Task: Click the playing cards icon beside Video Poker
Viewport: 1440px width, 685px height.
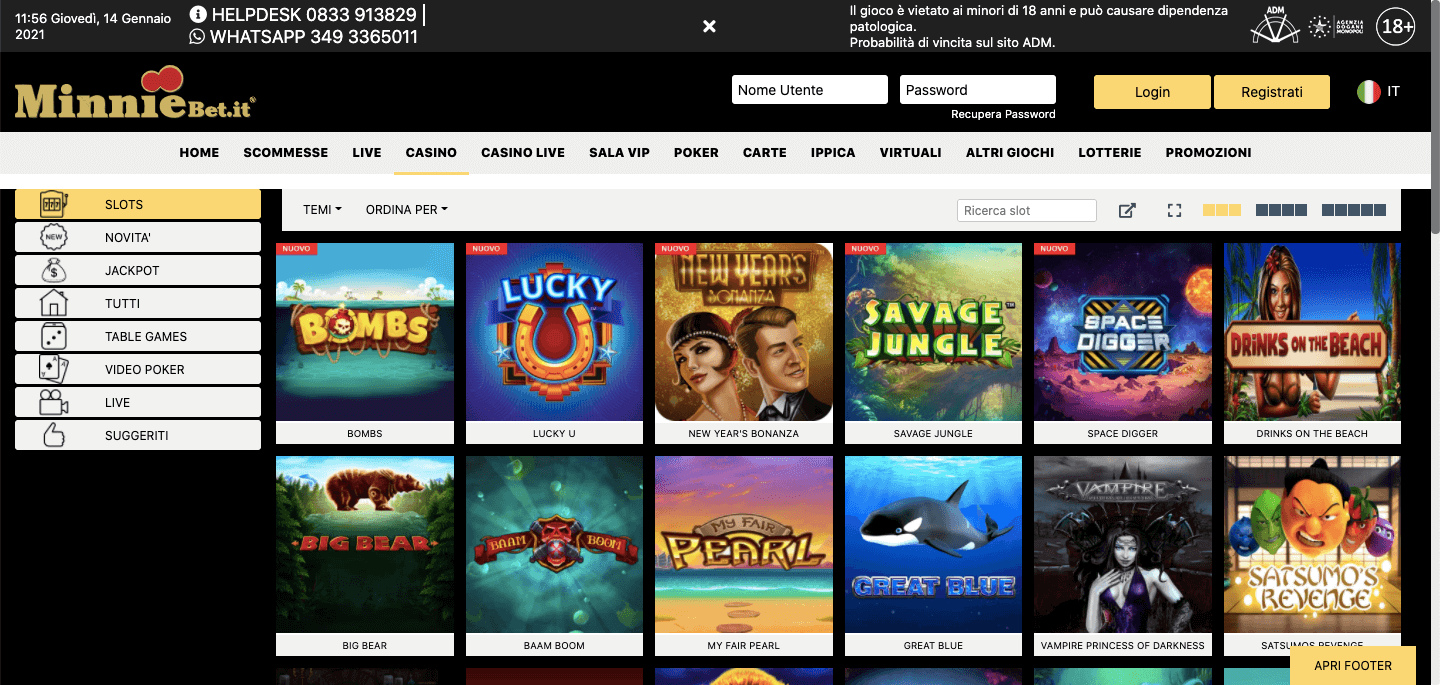Action: point(53,369)
